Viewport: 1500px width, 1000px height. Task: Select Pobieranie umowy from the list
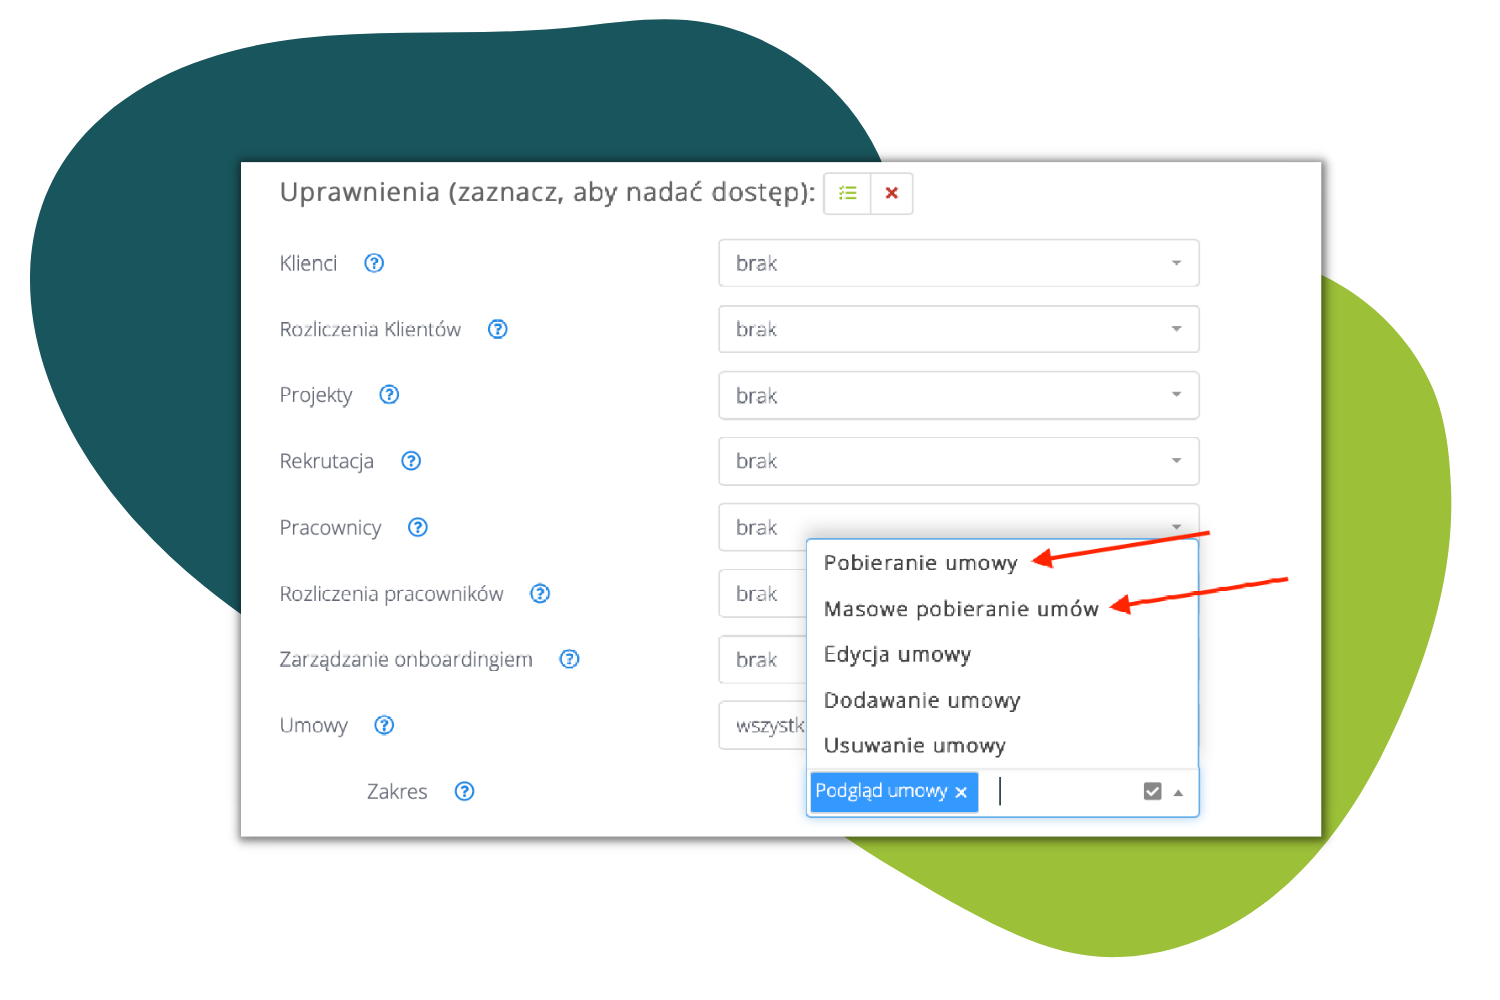920,563
